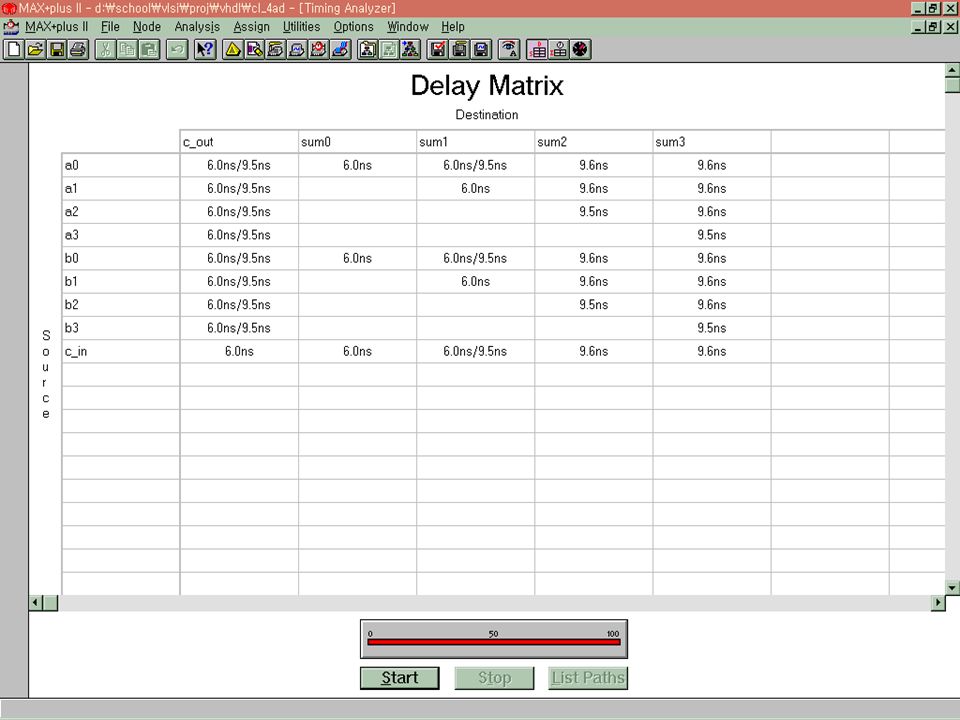Viewport: 960px width, 720px height.
Task: Select the a0 to sum0 6.0ns cell
Action: [358, 165]
